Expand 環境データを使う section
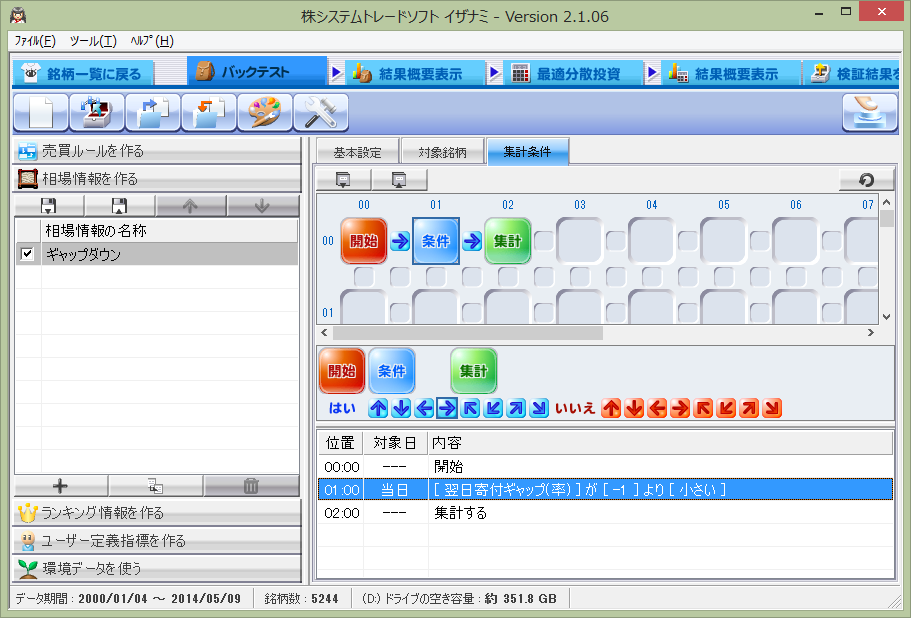 pos(157,569)
